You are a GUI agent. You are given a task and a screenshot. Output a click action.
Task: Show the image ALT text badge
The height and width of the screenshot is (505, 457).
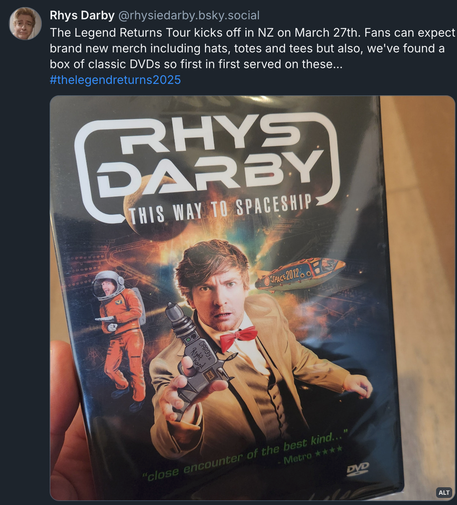(x=444, y=492)
